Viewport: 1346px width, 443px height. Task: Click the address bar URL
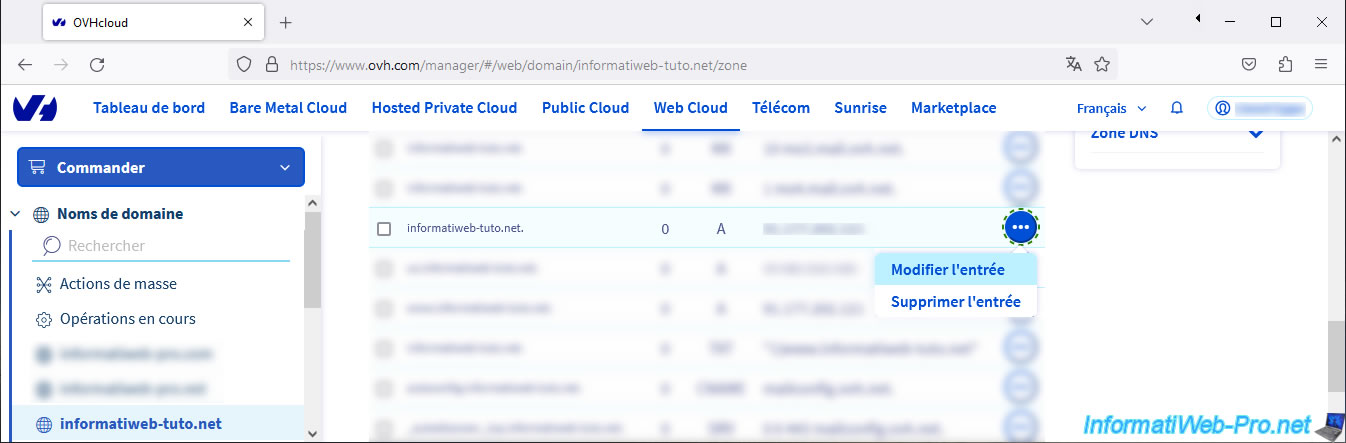pyautogui.click(x=518, y=65)
